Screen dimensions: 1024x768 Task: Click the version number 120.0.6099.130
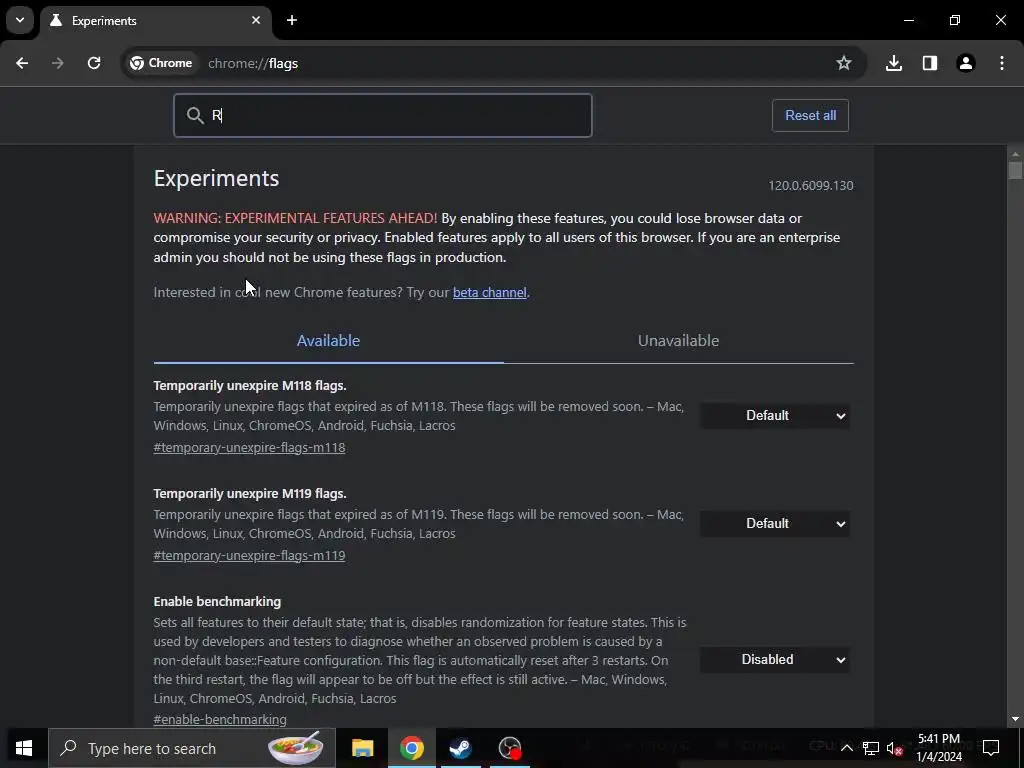coord(810,185)
